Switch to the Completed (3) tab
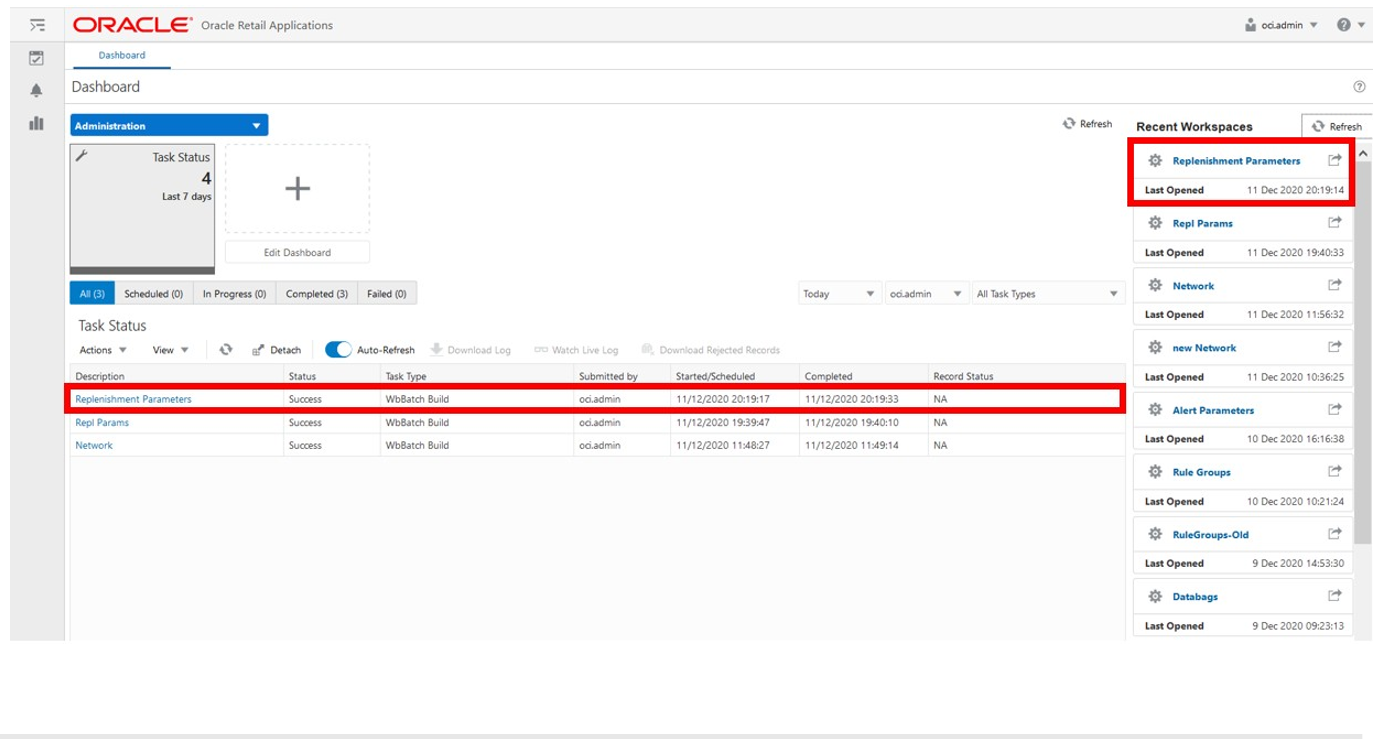The height and width of the screenshot is (748, 1386). (x=317, y=294)
